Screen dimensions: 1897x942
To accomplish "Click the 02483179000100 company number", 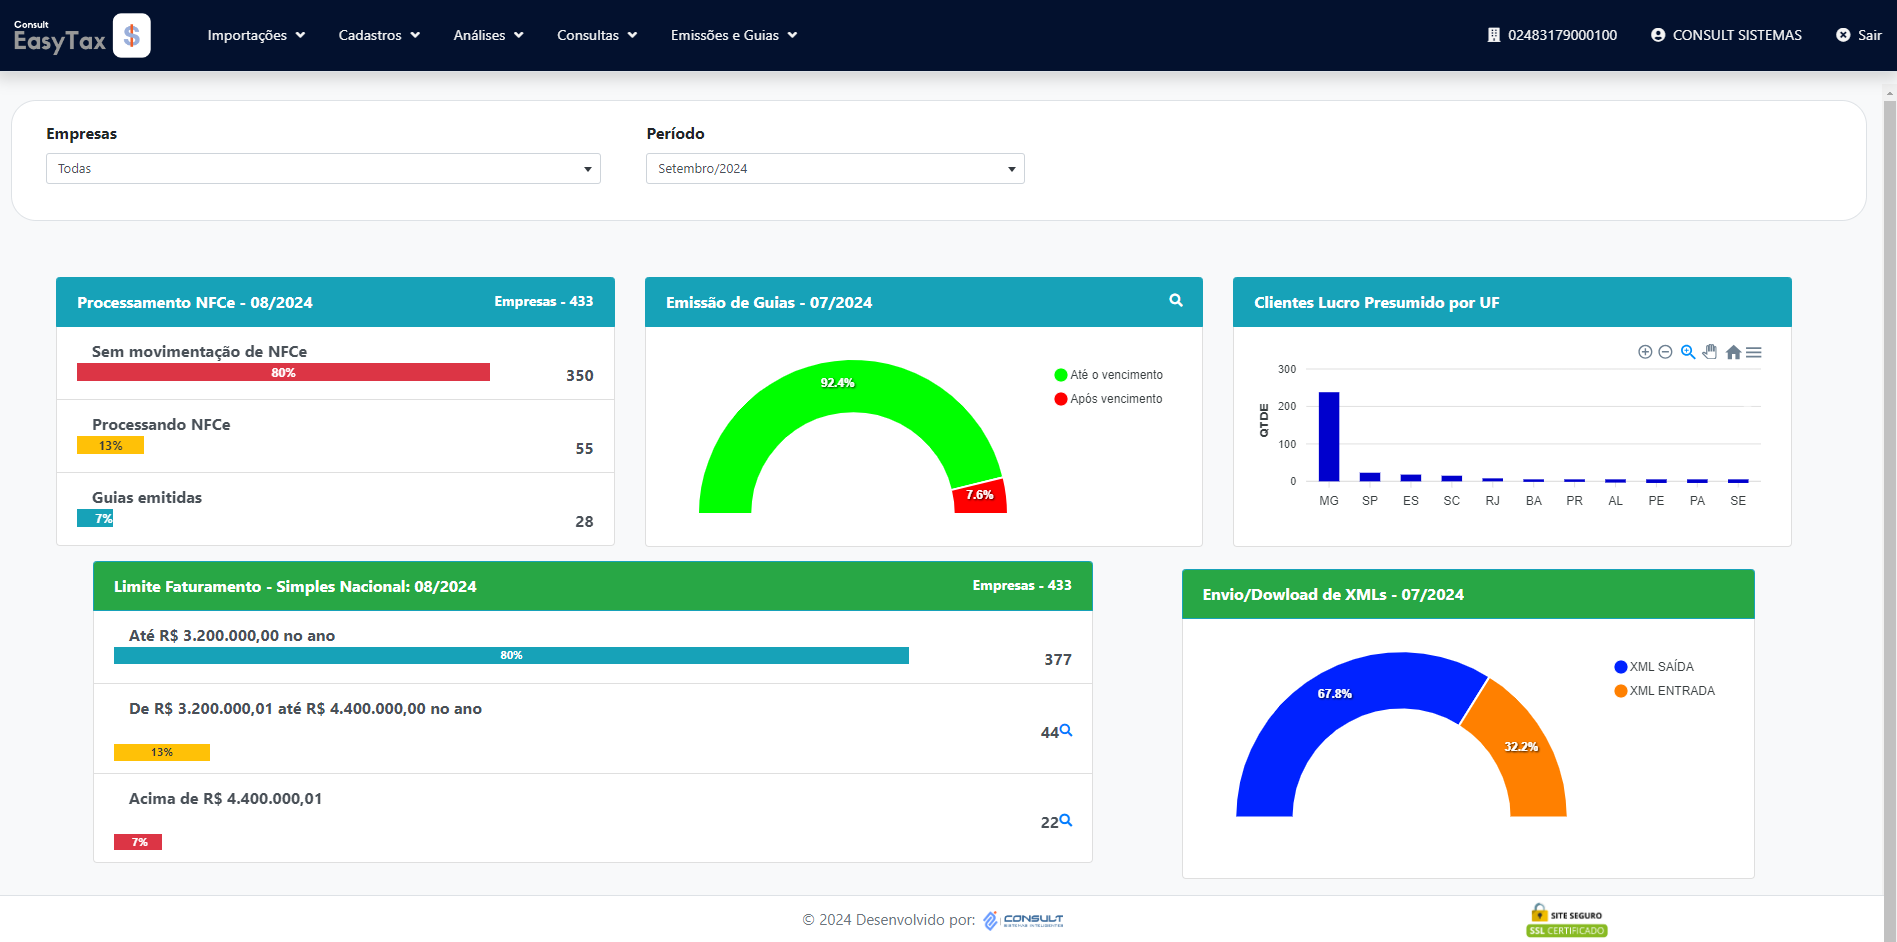I will (1562, 35).
